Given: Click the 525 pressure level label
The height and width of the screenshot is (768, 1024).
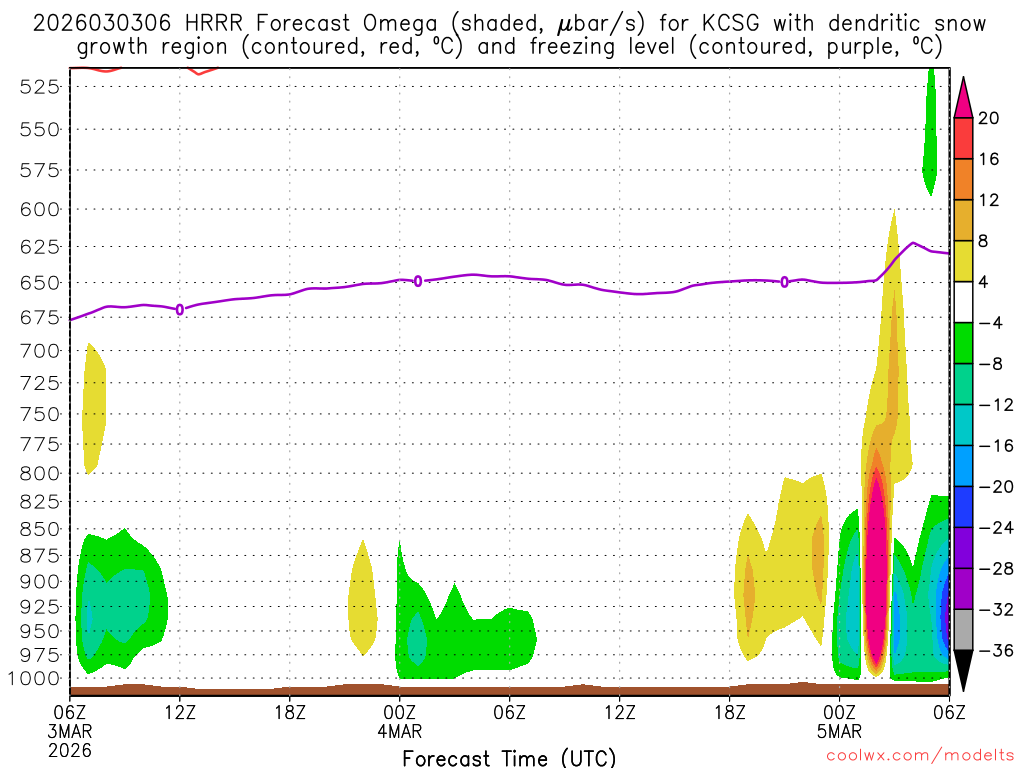Looking at the screenshot, I should pyautogui.click(x=40, y=86).
